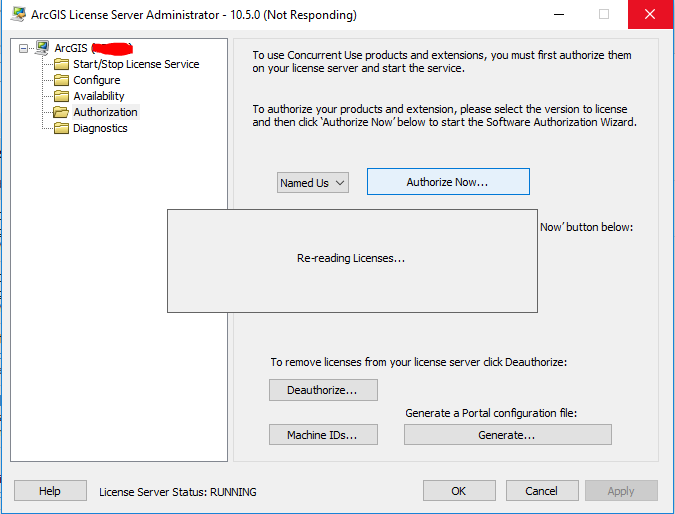
Task: Click the Availability folder icon
Action: tap(61, 96)
